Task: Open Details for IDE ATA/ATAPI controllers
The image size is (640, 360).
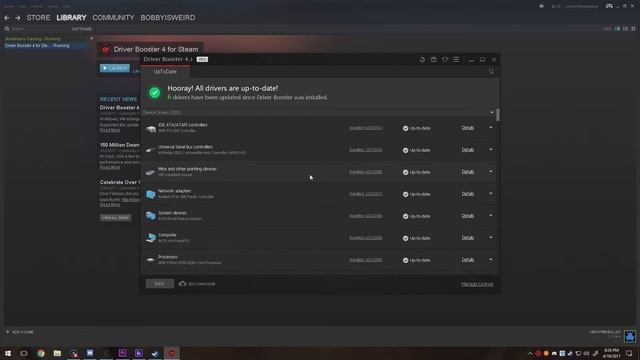Action: tap(468, 128)
